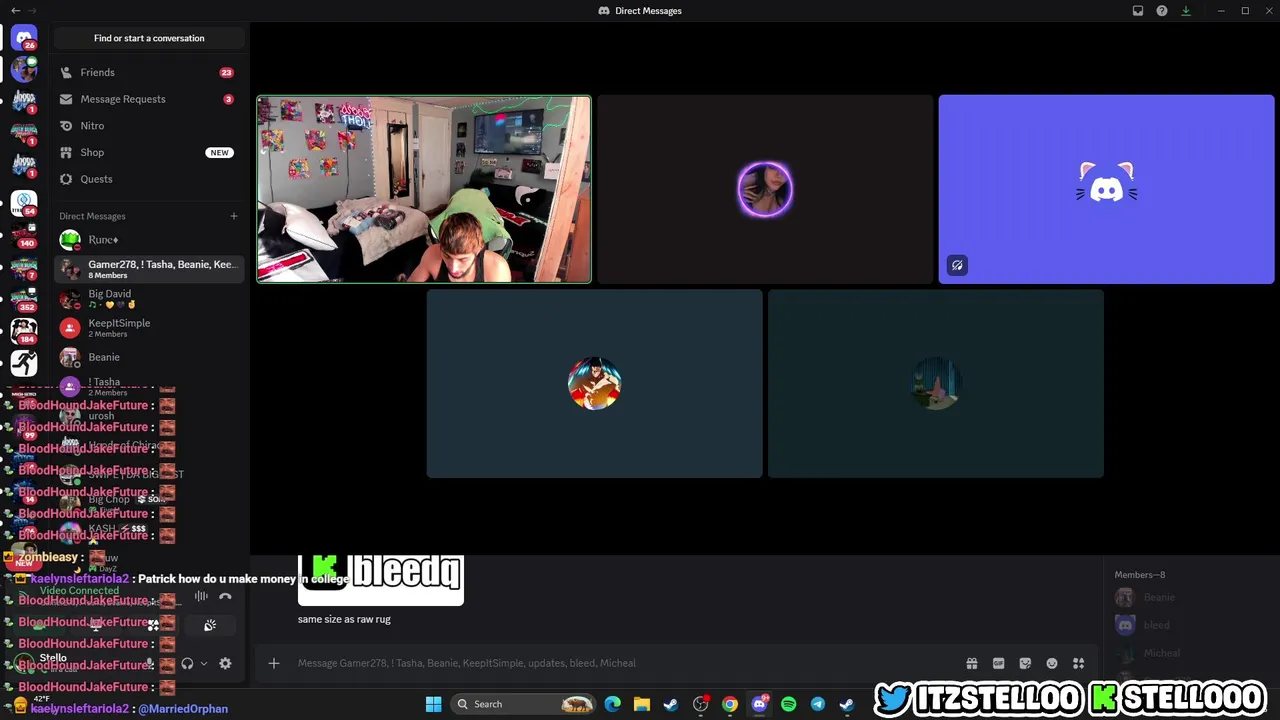The width and height of the screenshot is (1280, 720).
Task: Toggle camera in voice panel
Action: (x=40, y=626)
